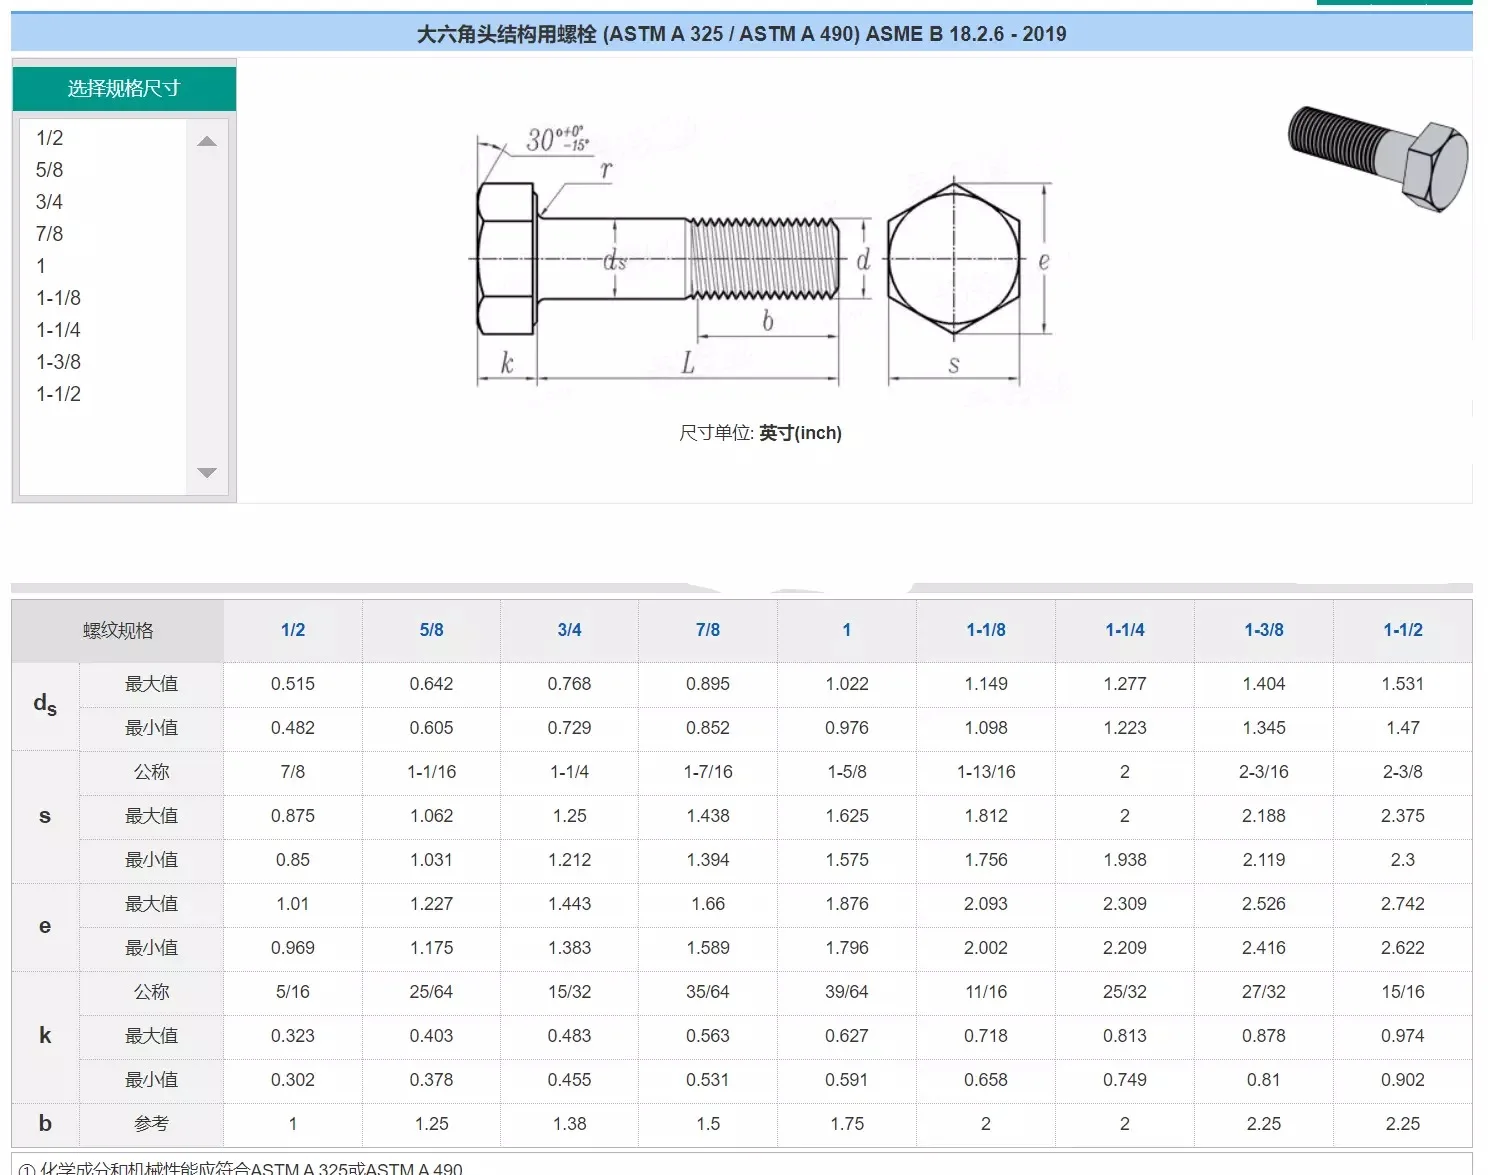The width and height of the screenshot is (1488, 1175).
Task: Click the size list scroll-up arrow
Action: click(207, 141)
